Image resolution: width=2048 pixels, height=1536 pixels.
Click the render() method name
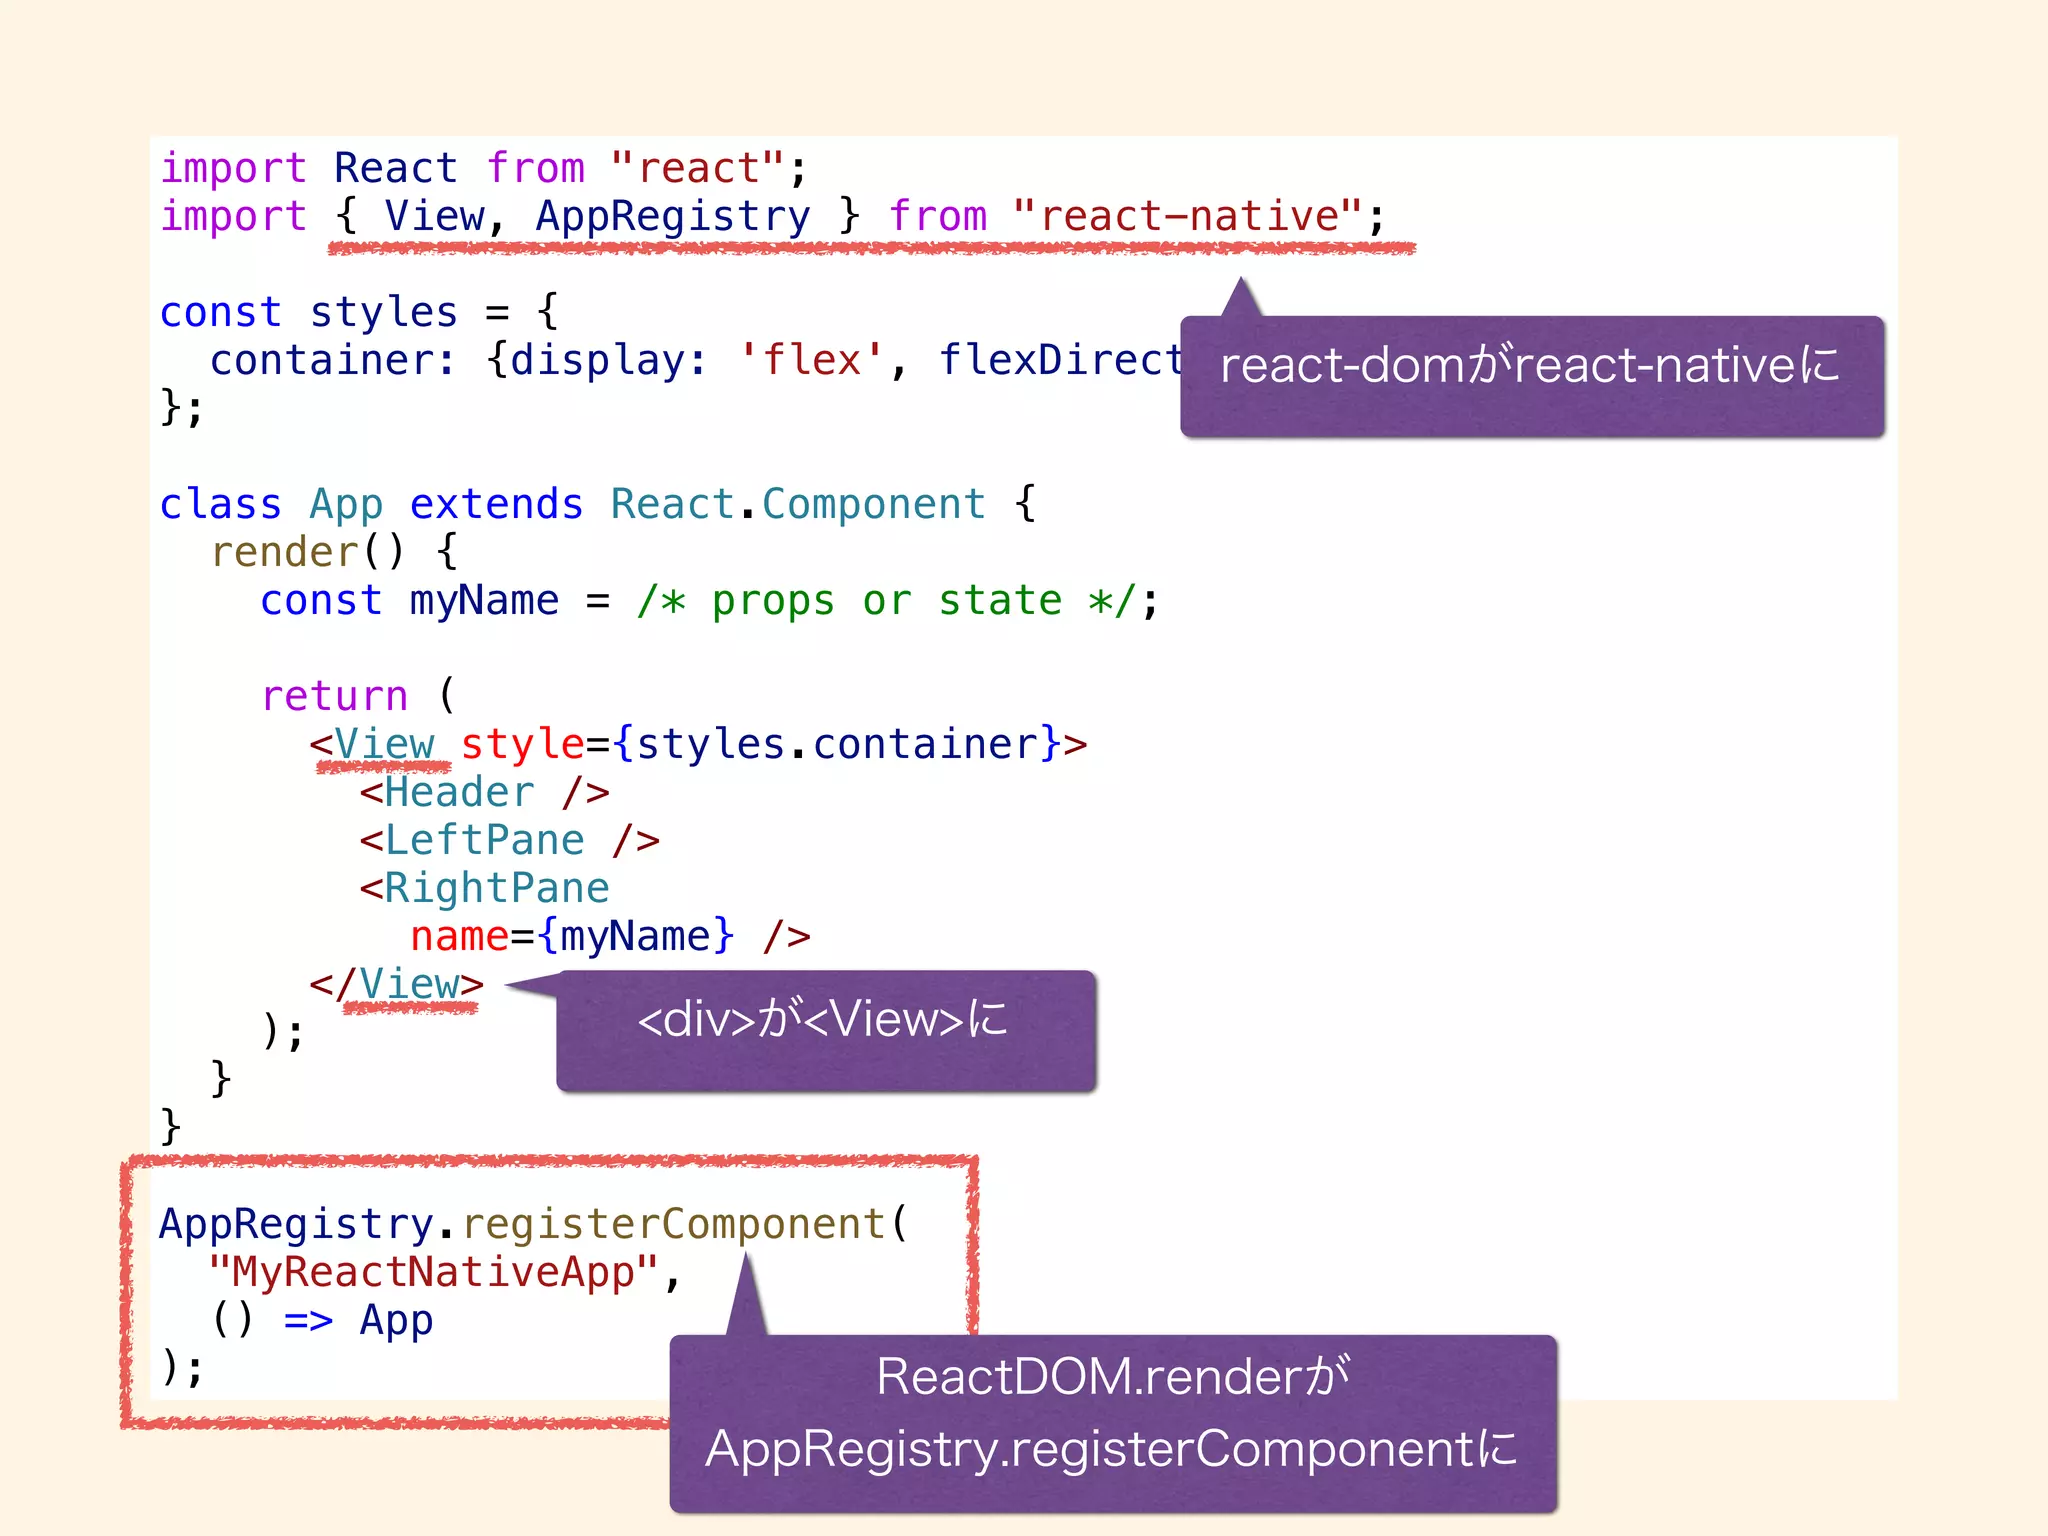[x=308, y=552]
